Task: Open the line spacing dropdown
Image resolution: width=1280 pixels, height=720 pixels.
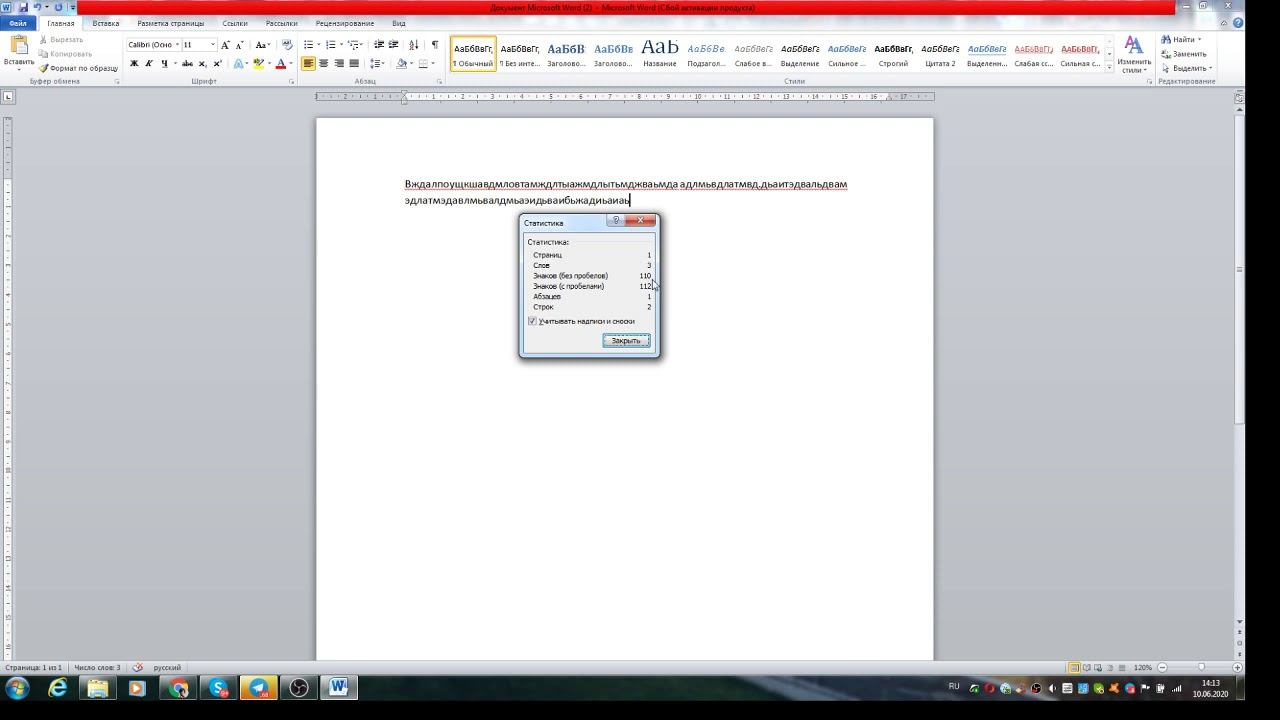Action: tap(377, 64)
